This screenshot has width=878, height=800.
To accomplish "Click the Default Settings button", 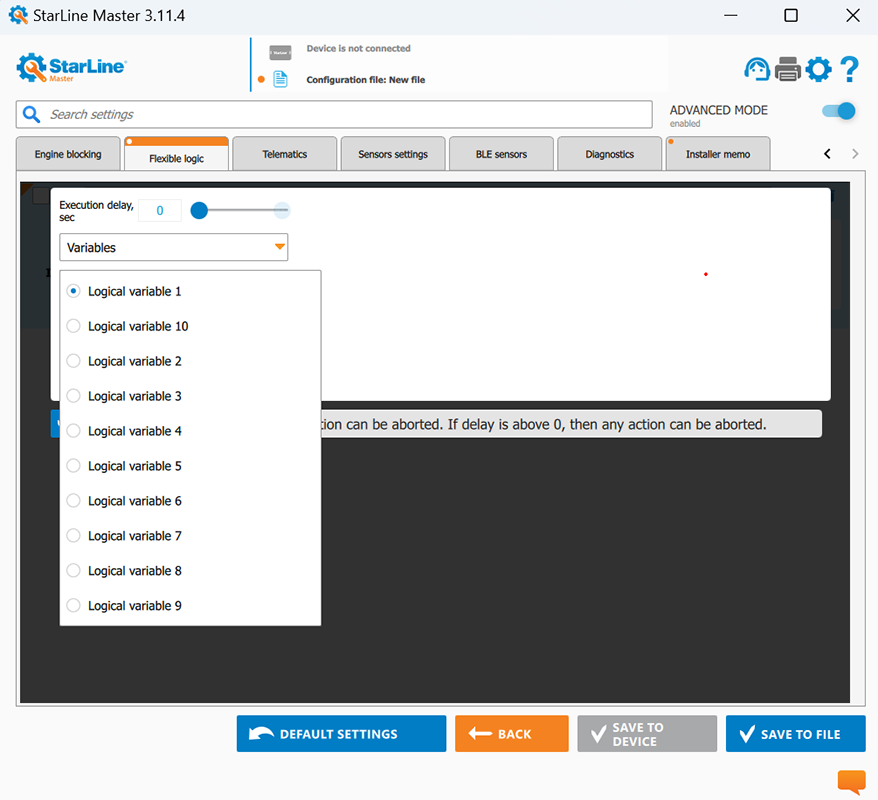I will pos(342,733).
